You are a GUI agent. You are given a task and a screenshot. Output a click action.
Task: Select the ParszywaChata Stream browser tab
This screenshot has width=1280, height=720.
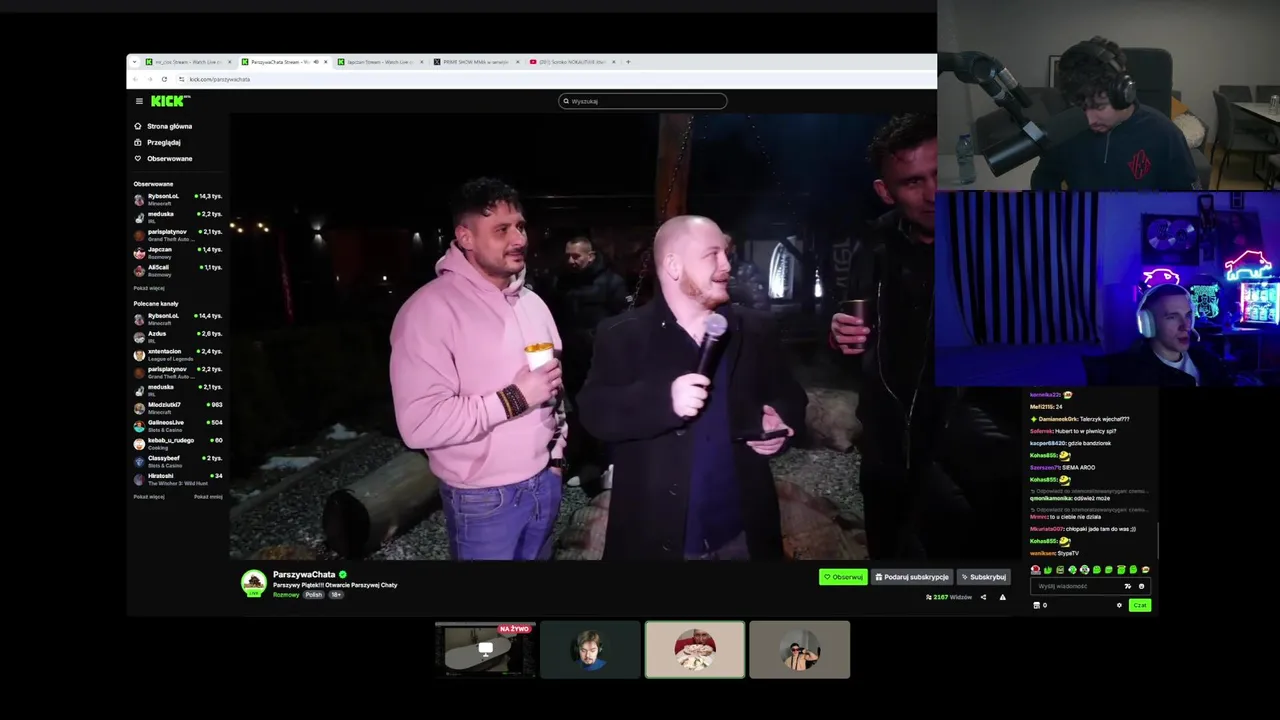tap(283, 62)
